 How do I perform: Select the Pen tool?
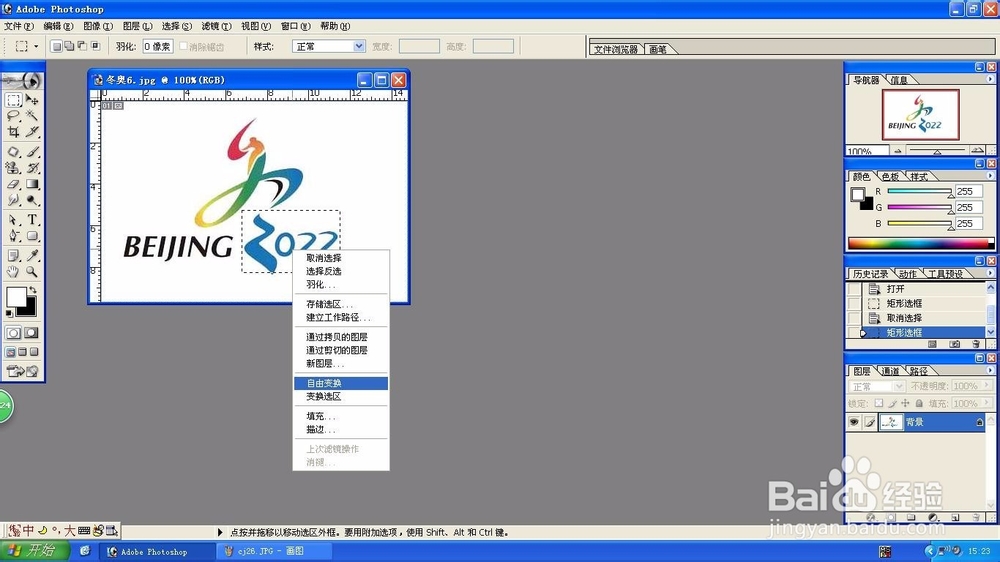[x=13, y=236]
